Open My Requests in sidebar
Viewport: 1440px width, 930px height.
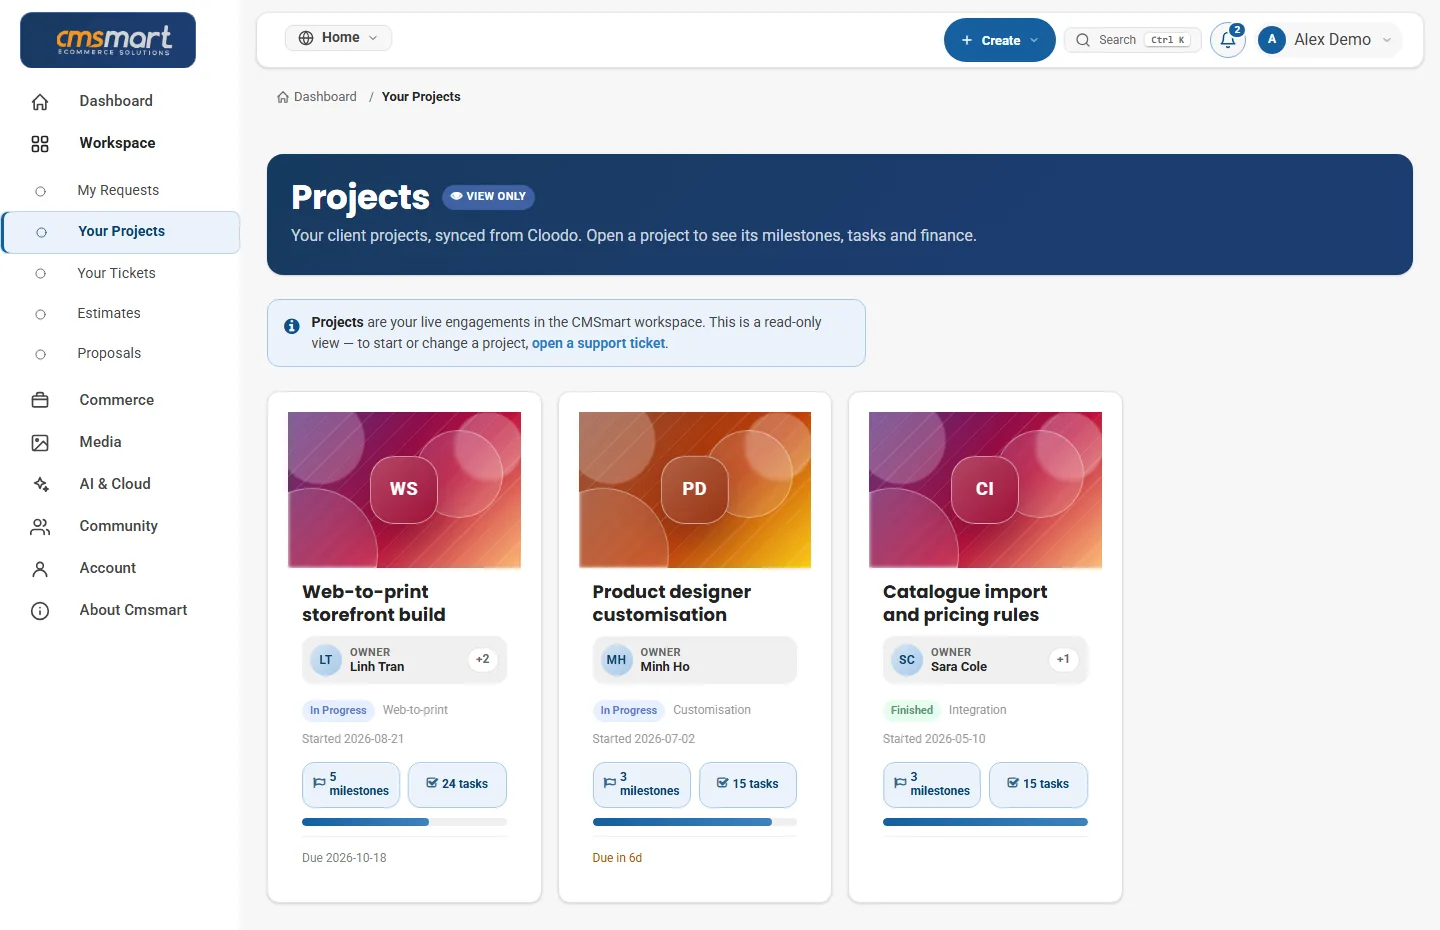pyautogui.click(x=120, y=190)
